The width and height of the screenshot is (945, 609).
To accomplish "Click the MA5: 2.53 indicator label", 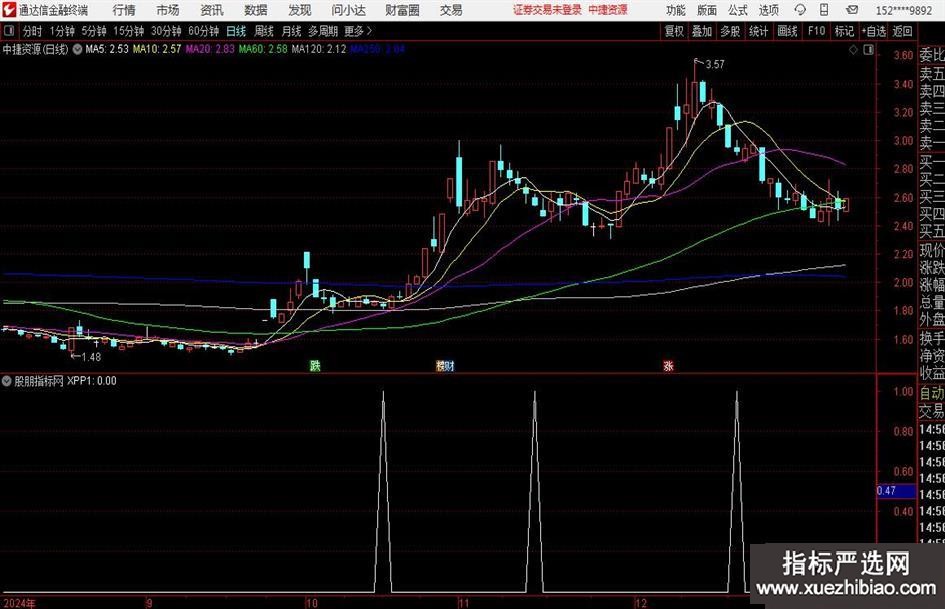I will (107, 49).
